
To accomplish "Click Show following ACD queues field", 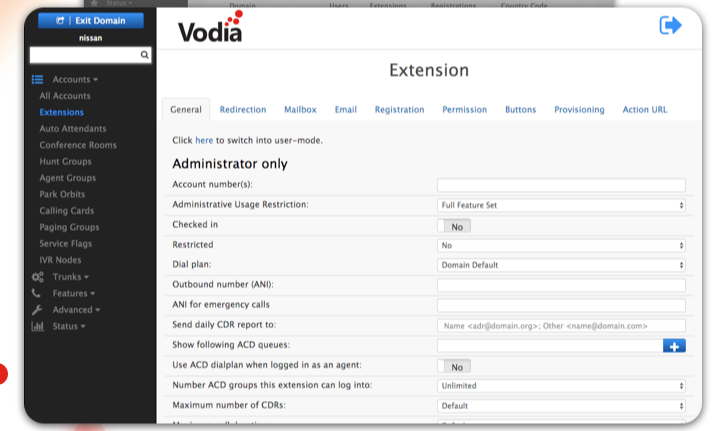I will pyautogui.click(x=550, y=346).
